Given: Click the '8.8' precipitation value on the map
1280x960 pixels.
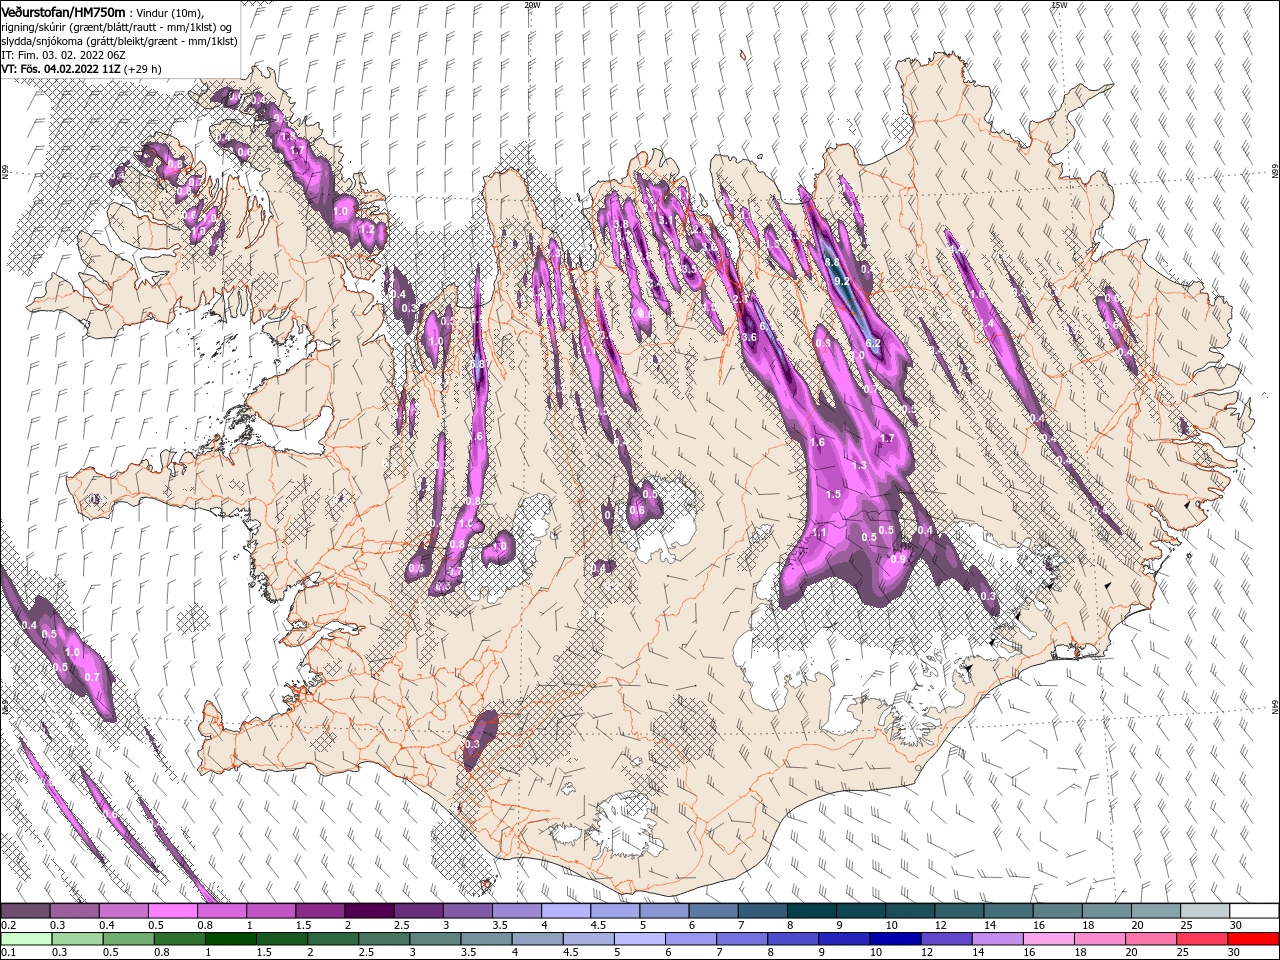Looking at the screenshot, I should (831, 262).
